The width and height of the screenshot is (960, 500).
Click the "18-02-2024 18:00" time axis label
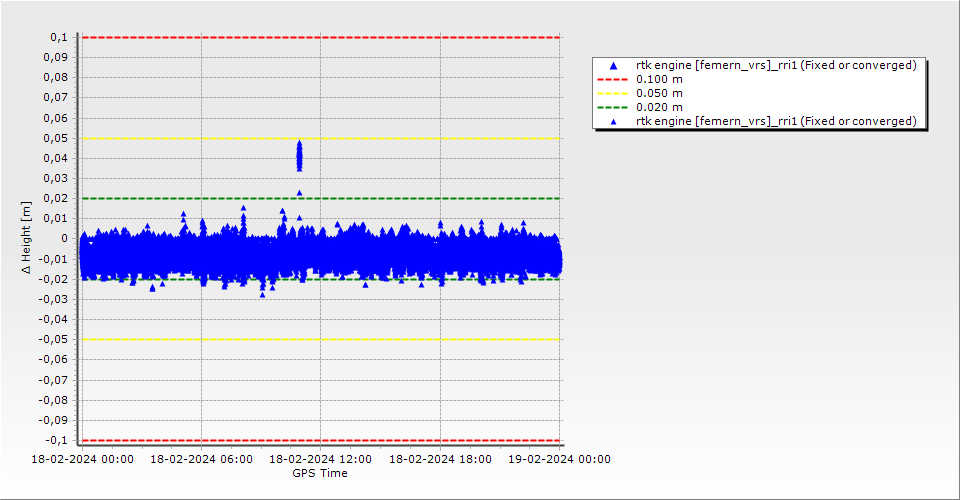click(440, 459)
